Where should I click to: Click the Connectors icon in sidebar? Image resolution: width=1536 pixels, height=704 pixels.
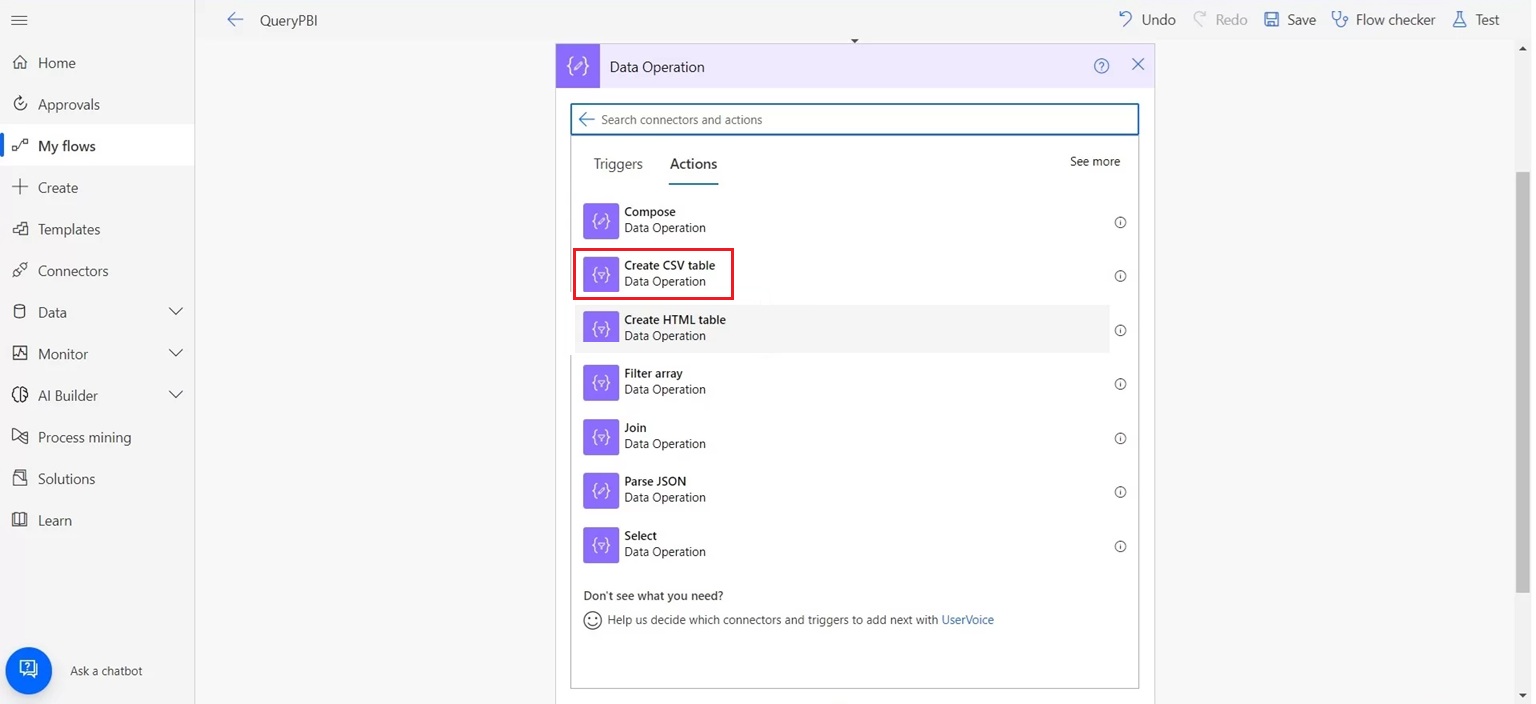click(20, 271)
